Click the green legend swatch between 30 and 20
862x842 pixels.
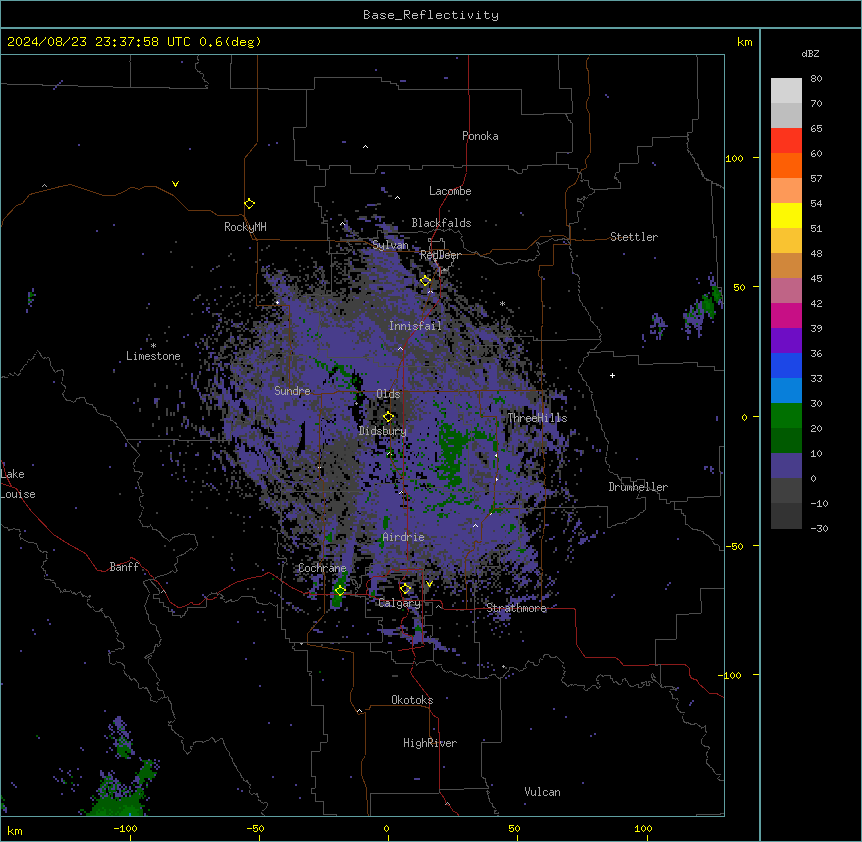786,416
